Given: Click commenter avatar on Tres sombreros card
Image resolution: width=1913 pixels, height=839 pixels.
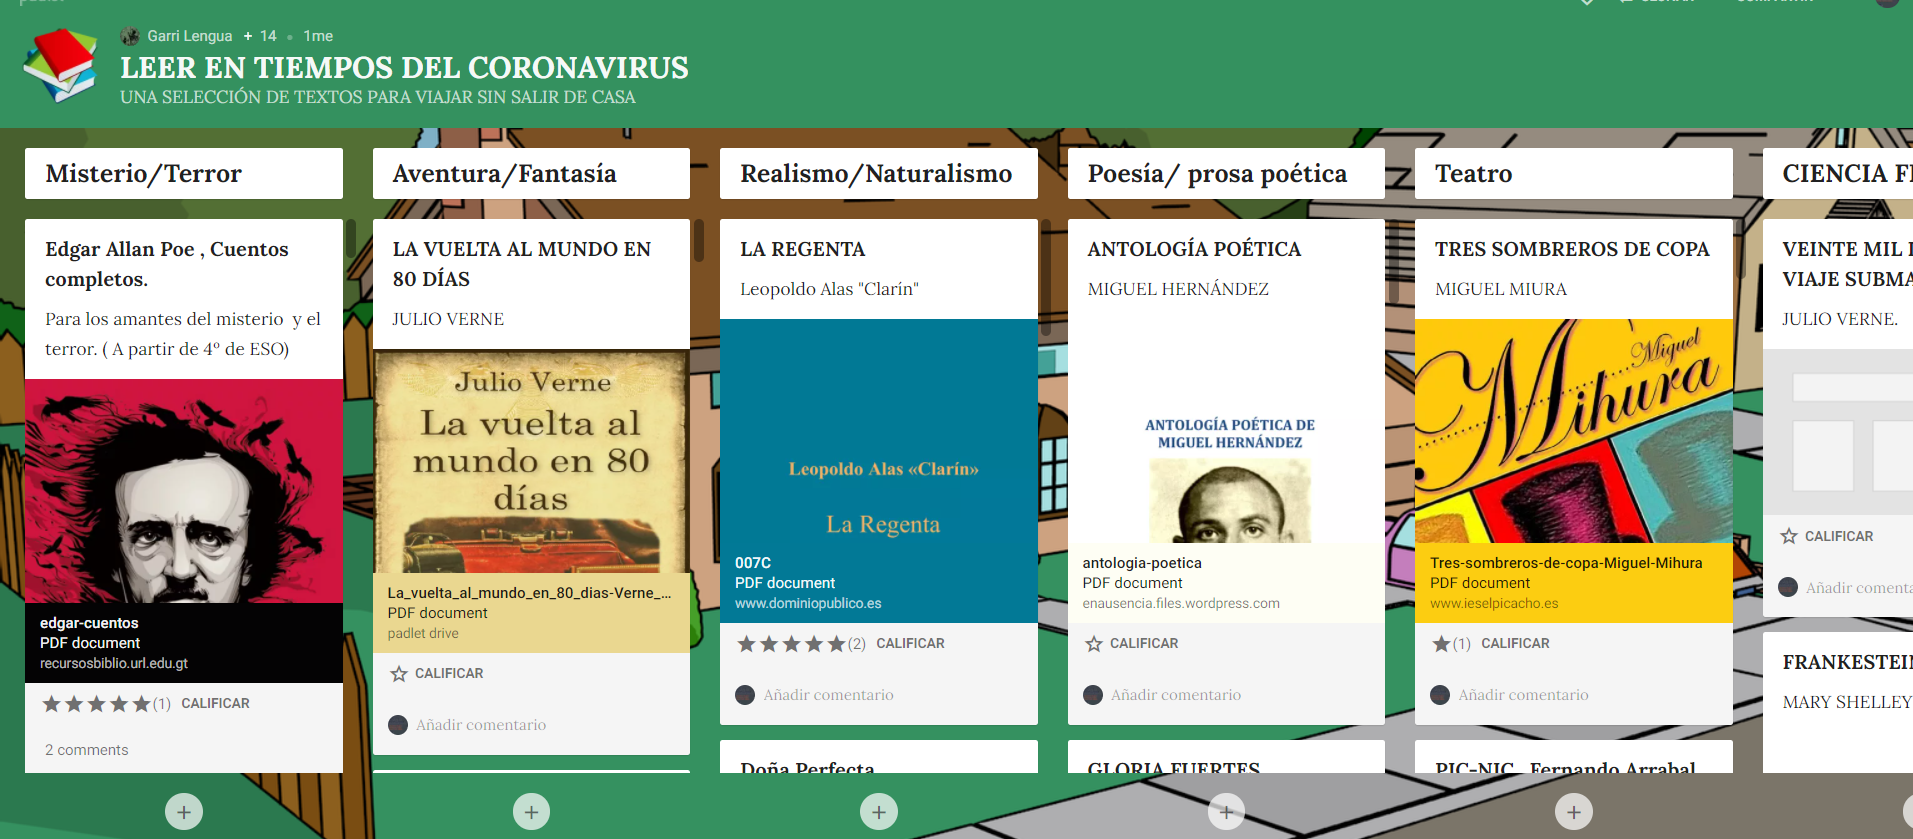Looking at the screenshot, I should tap(1440, 695).
